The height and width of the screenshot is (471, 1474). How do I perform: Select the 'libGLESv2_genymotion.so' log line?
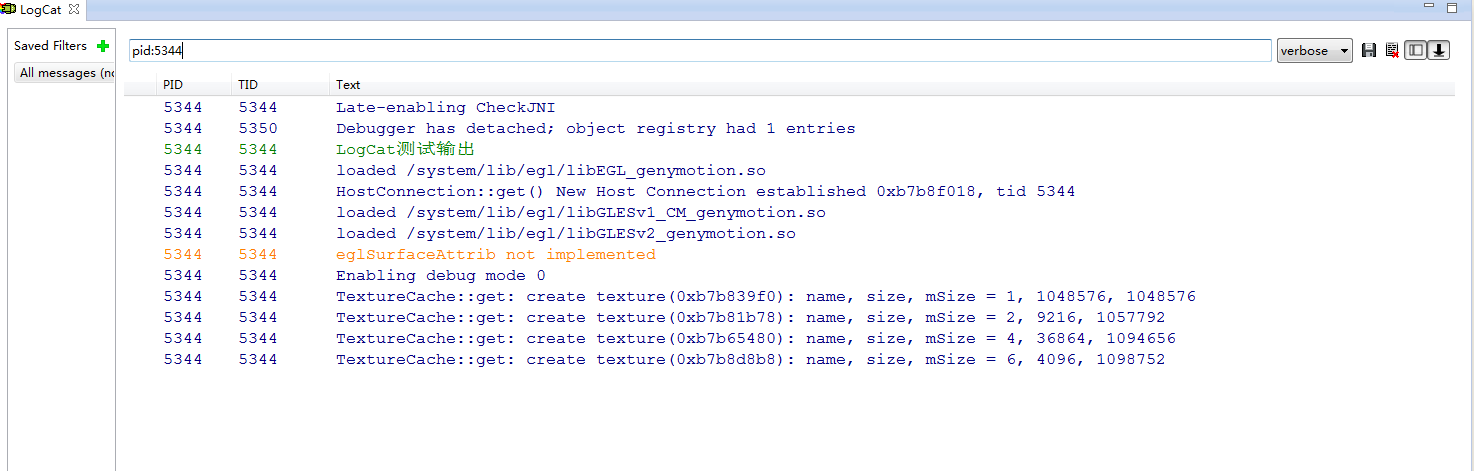[x=789, y=234]
